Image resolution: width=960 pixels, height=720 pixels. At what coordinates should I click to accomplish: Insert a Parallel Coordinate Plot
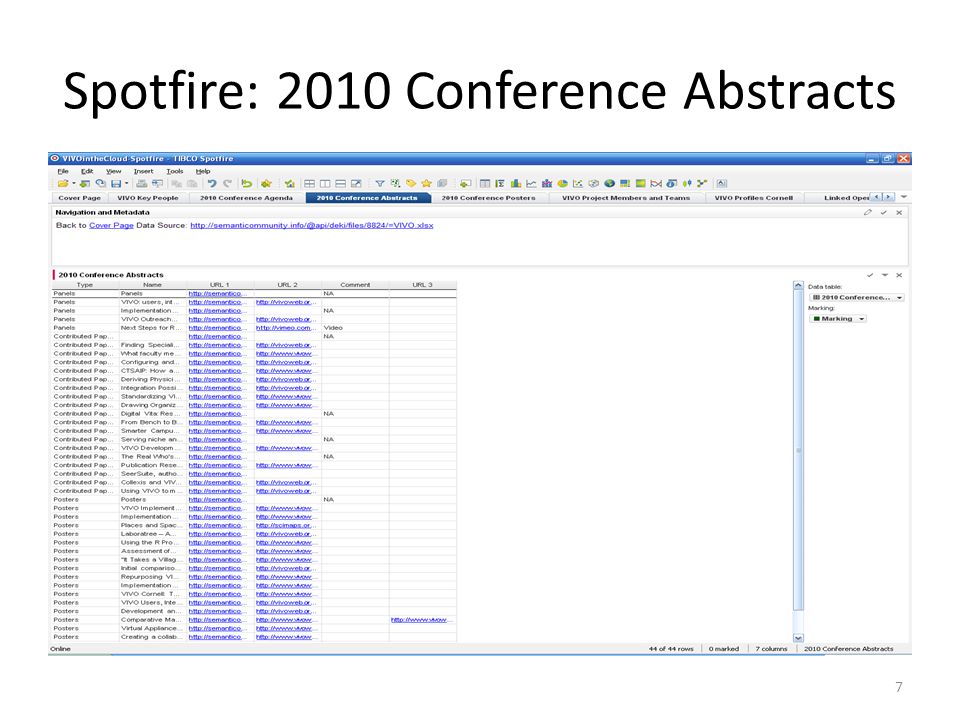[656, 183]
